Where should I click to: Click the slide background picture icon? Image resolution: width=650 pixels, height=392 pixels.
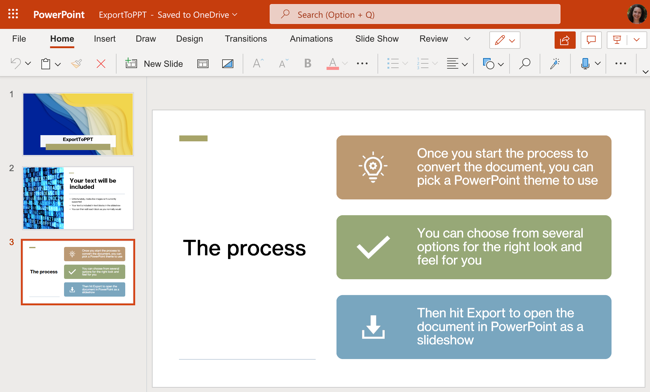tap(228, 63)
